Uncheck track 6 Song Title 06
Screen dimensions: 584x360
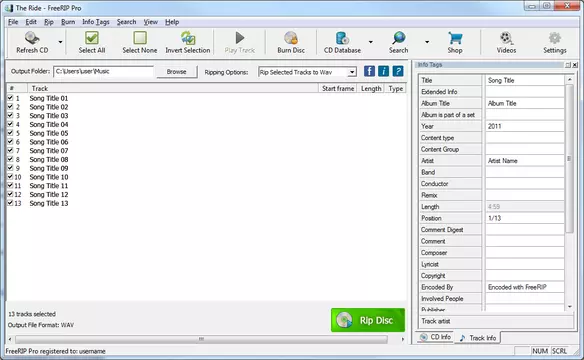click(10, 141)
